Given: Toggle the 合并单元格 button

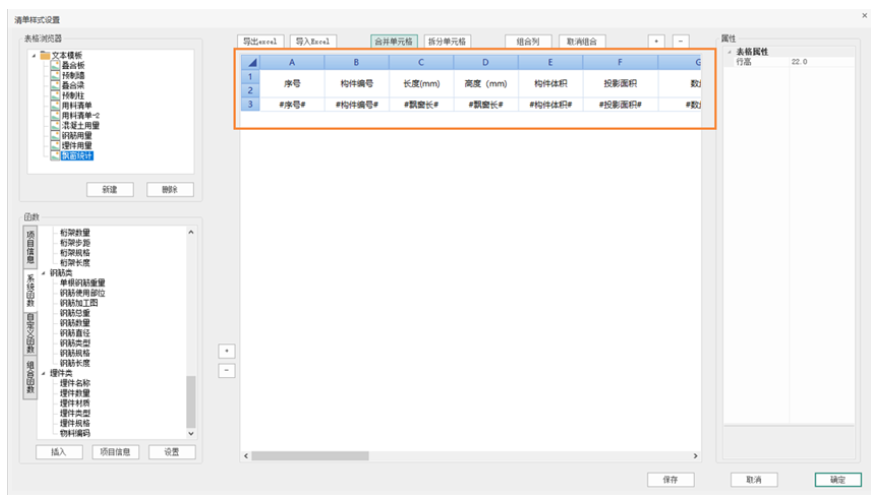Looking at the screenshot, I should tap(394, 41).
